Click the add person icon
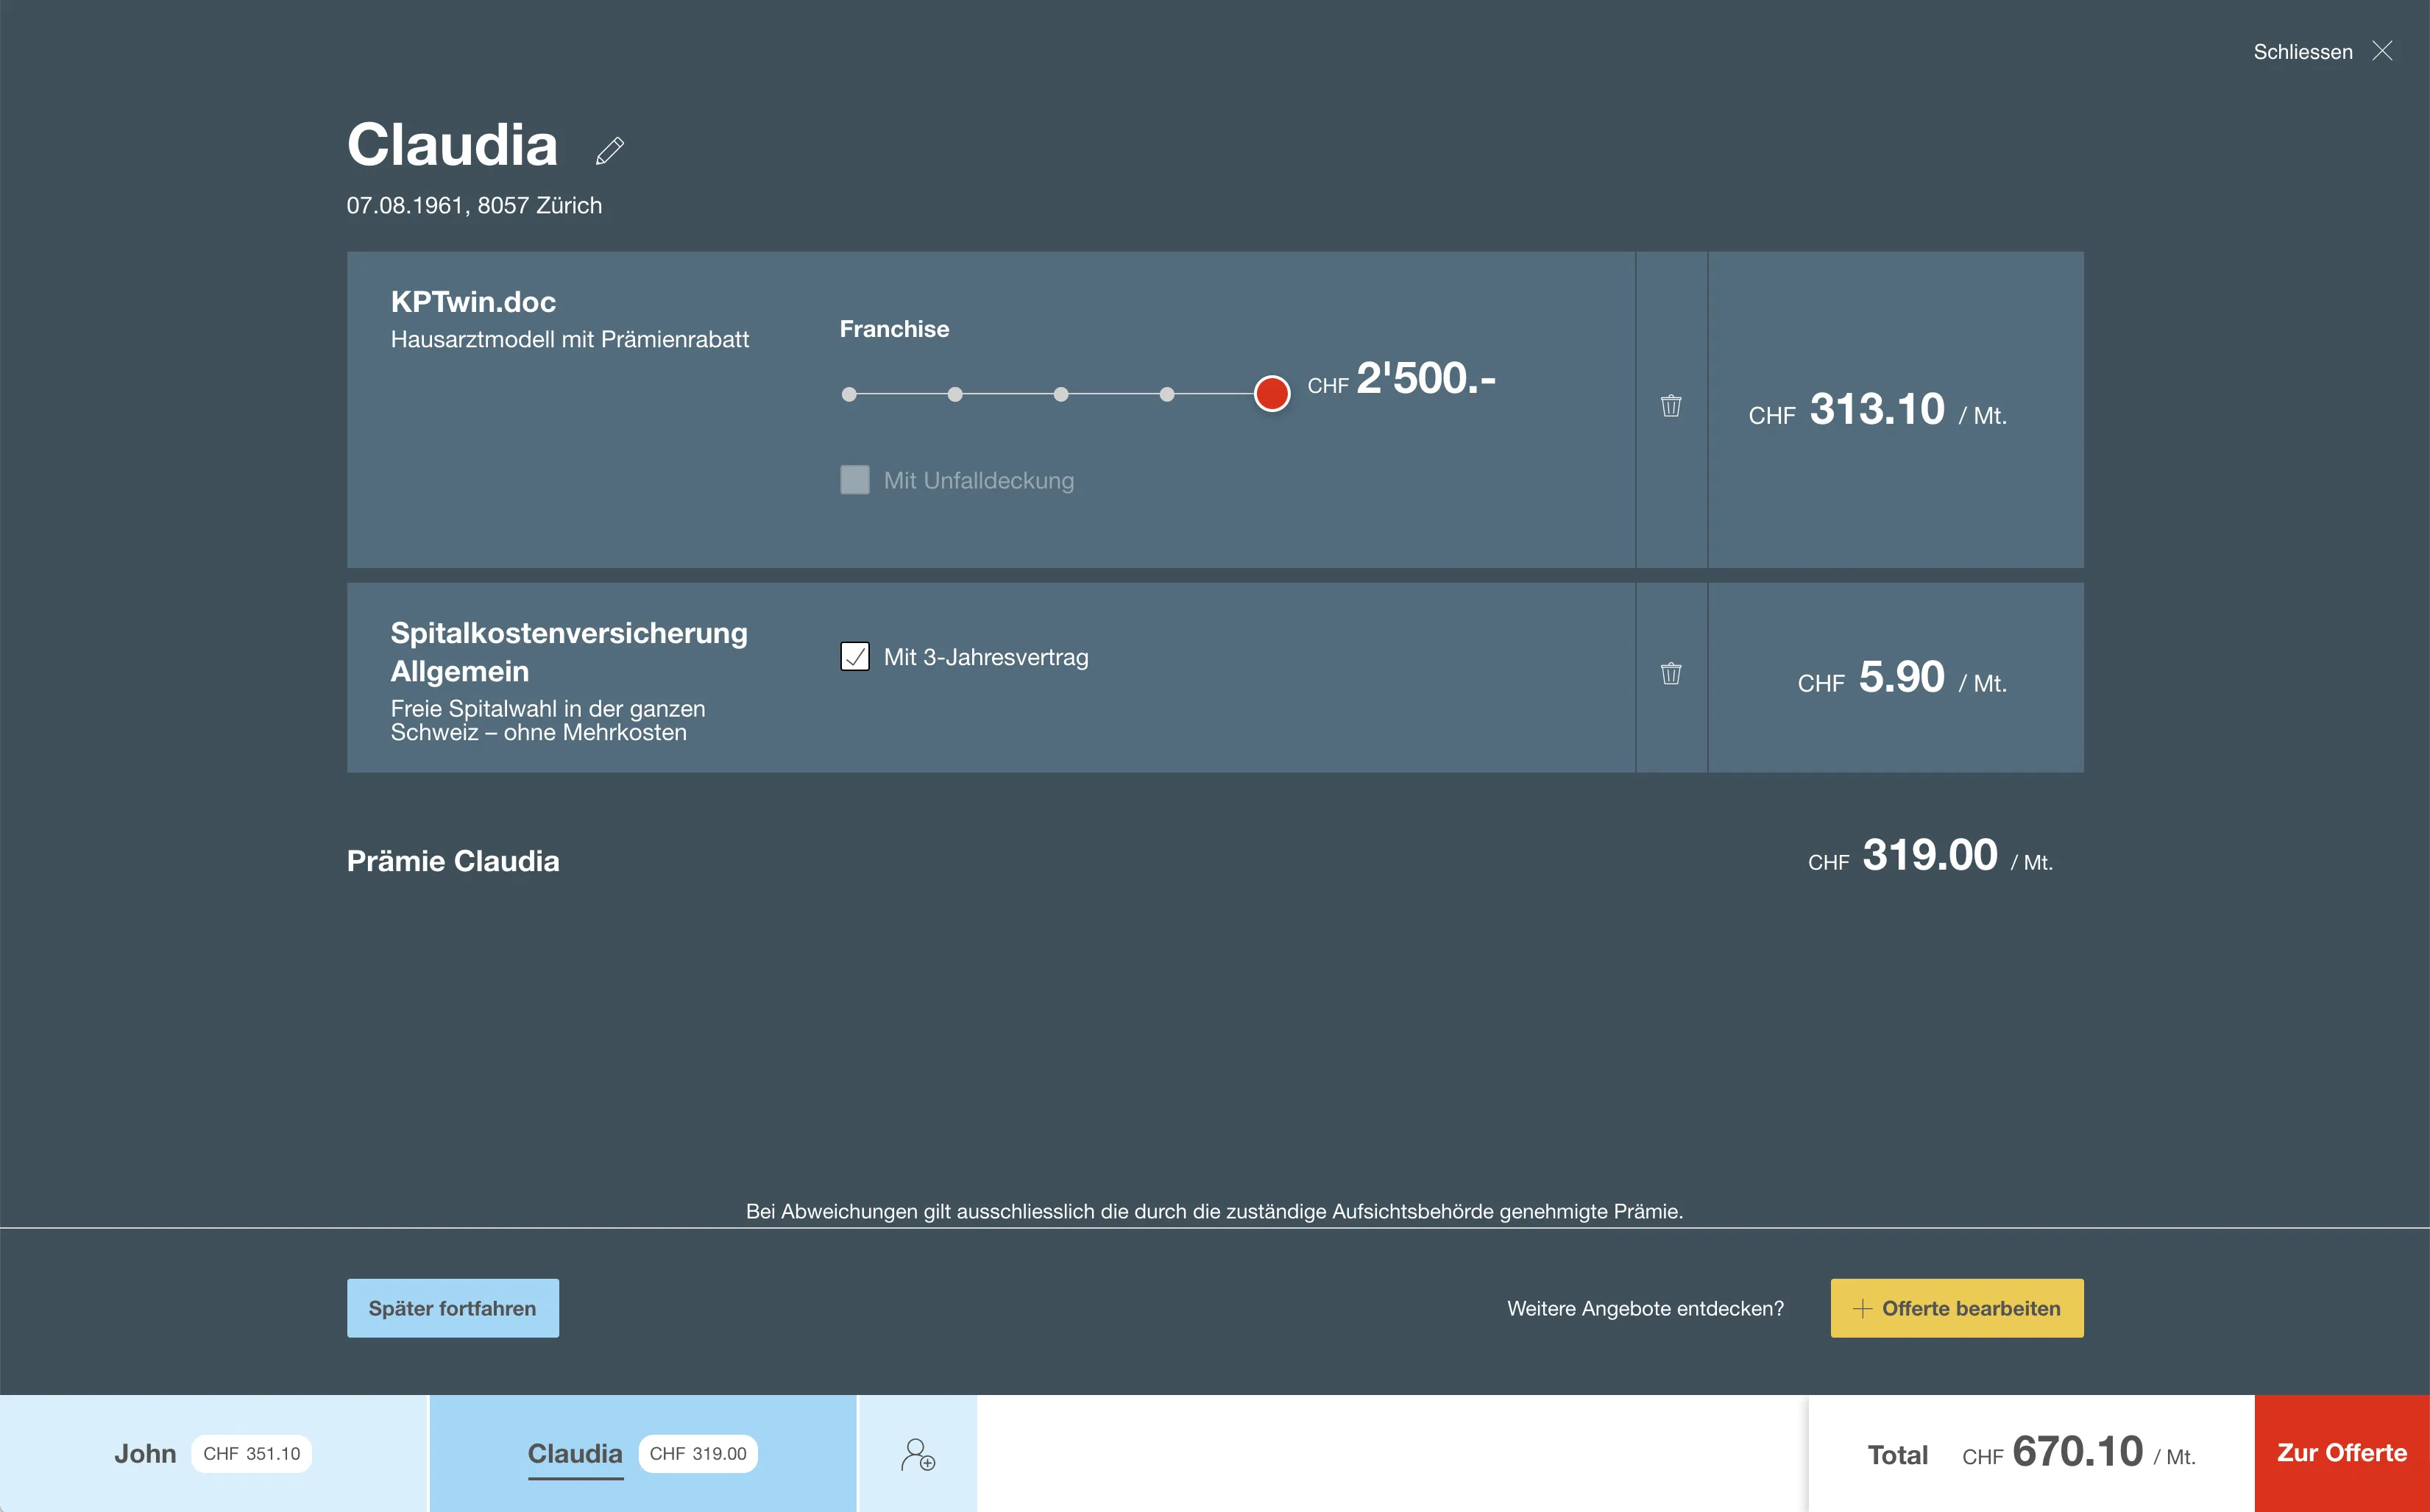This screenshot has width=2430, height=1512. 917,1454
